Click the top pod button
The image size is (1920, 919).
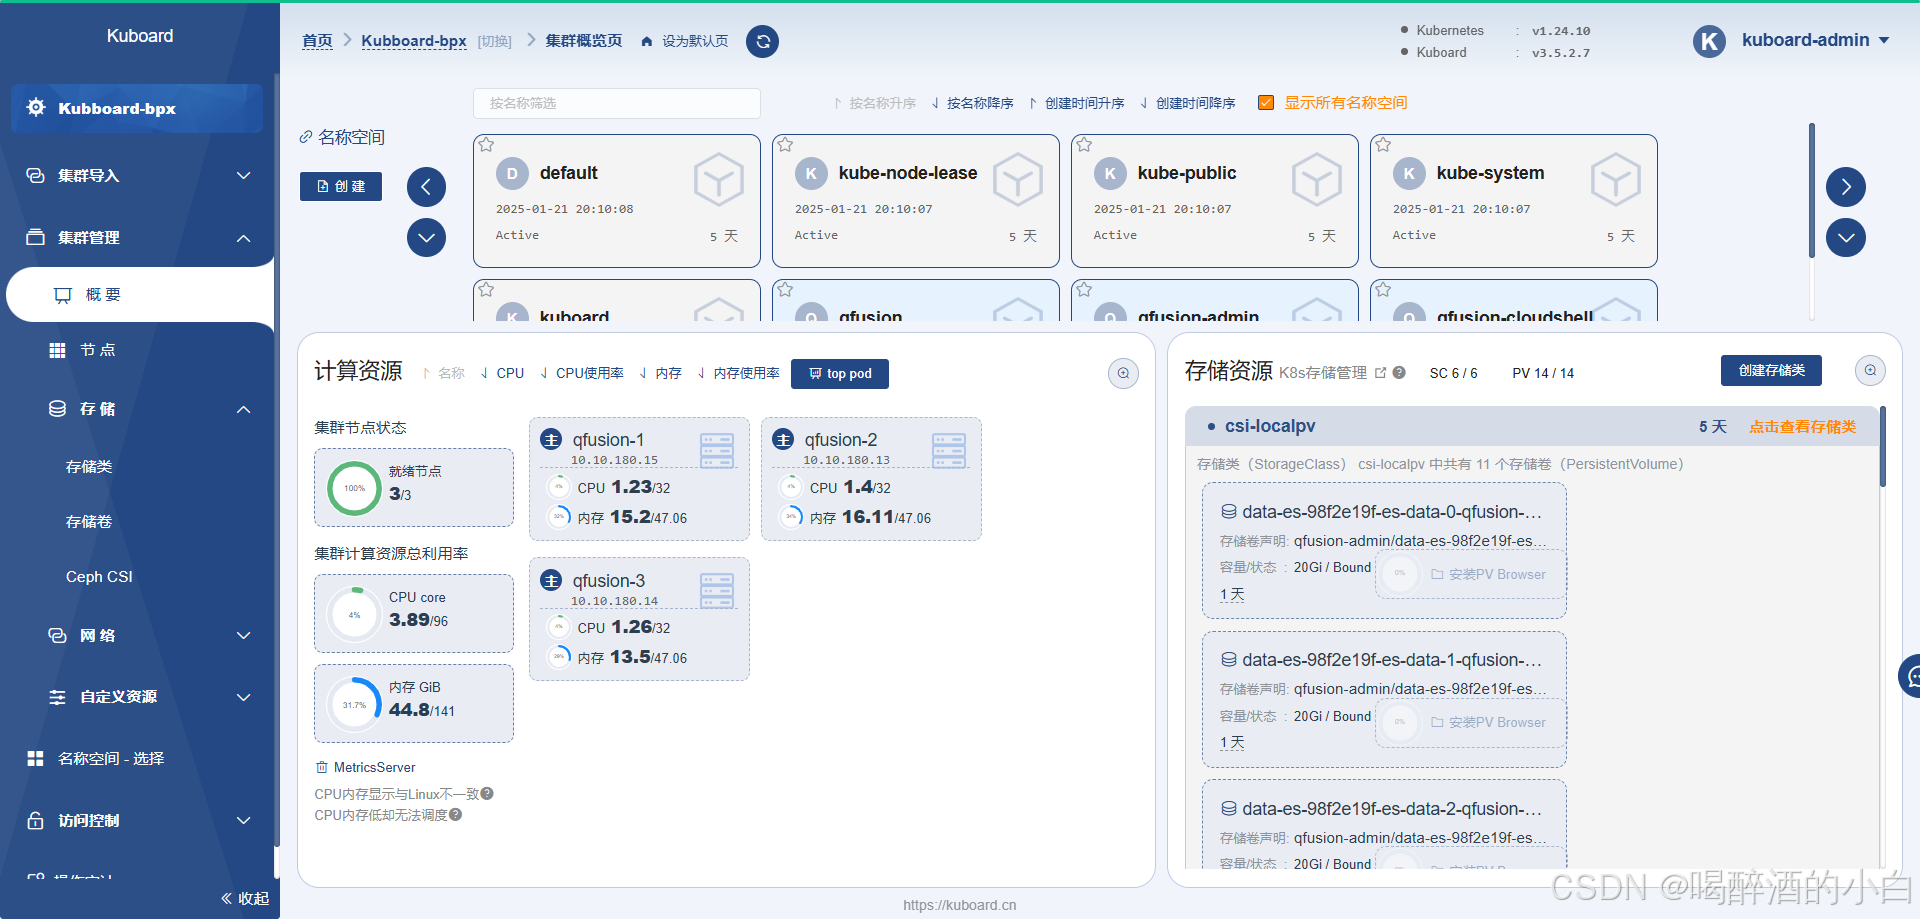pos(839,374)
